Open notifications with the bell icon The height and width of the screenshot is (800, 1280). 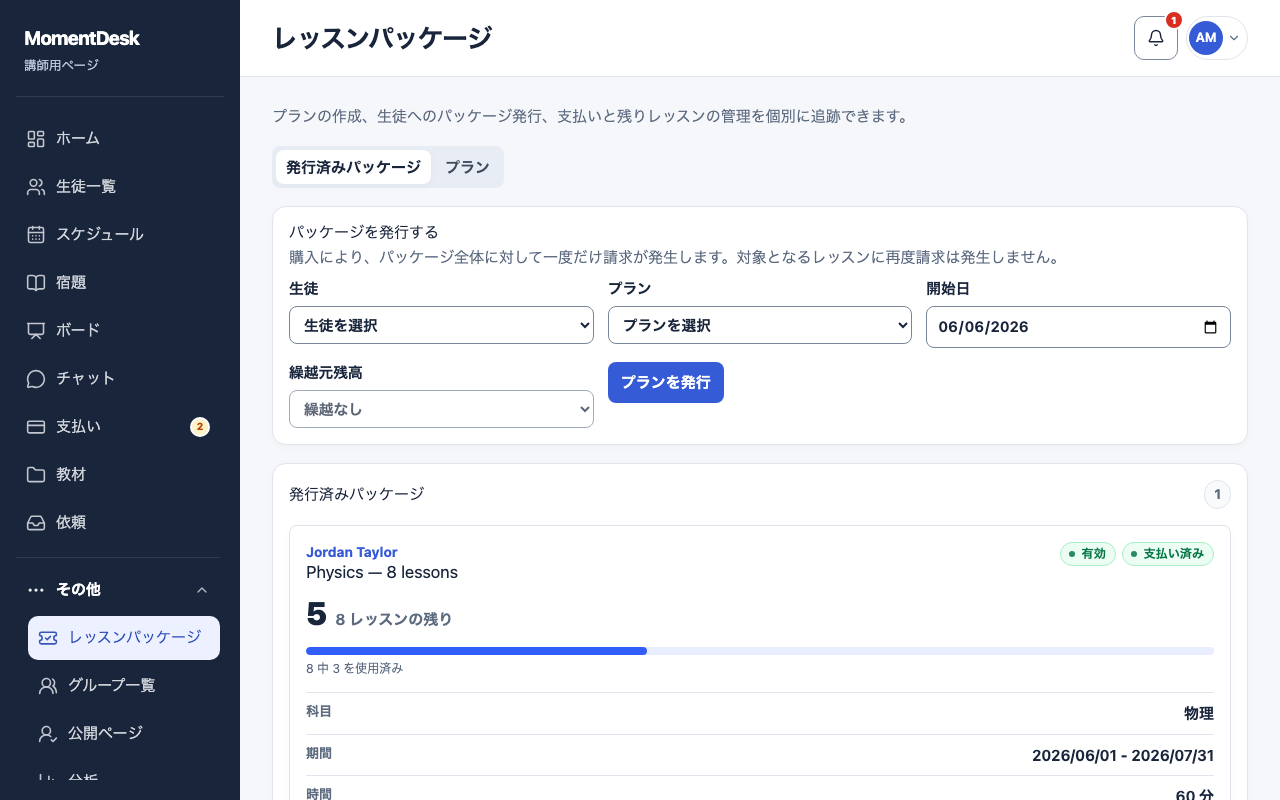tap(1156, 38)
